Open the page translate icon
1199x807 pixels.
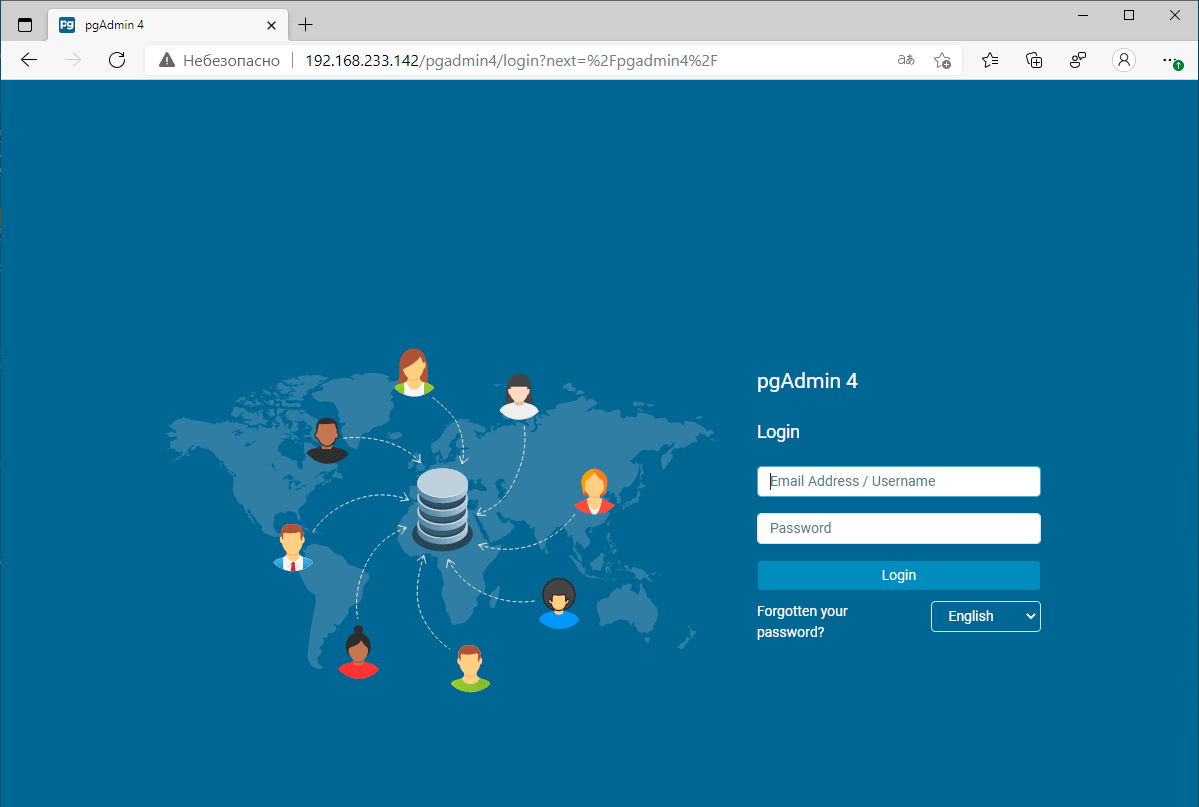(x=905, y=60)
